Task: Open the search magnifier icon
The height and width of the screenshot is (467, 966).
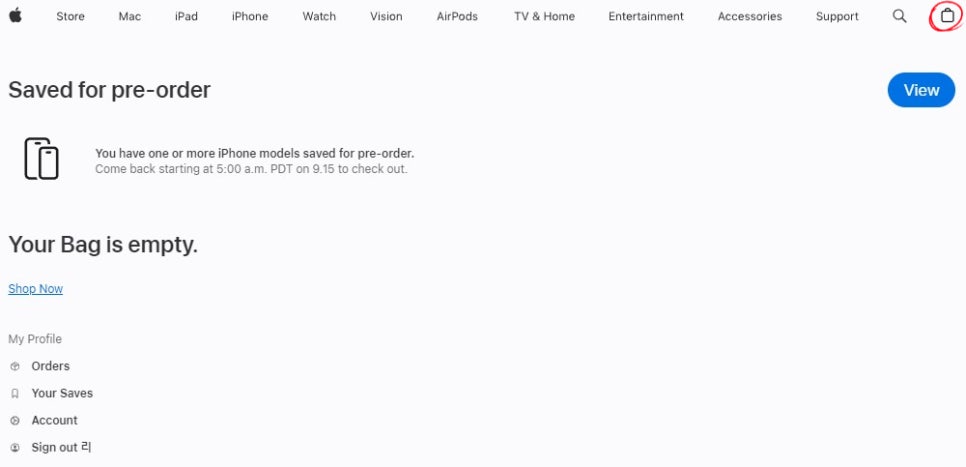Action: click(x=899, y=16)
